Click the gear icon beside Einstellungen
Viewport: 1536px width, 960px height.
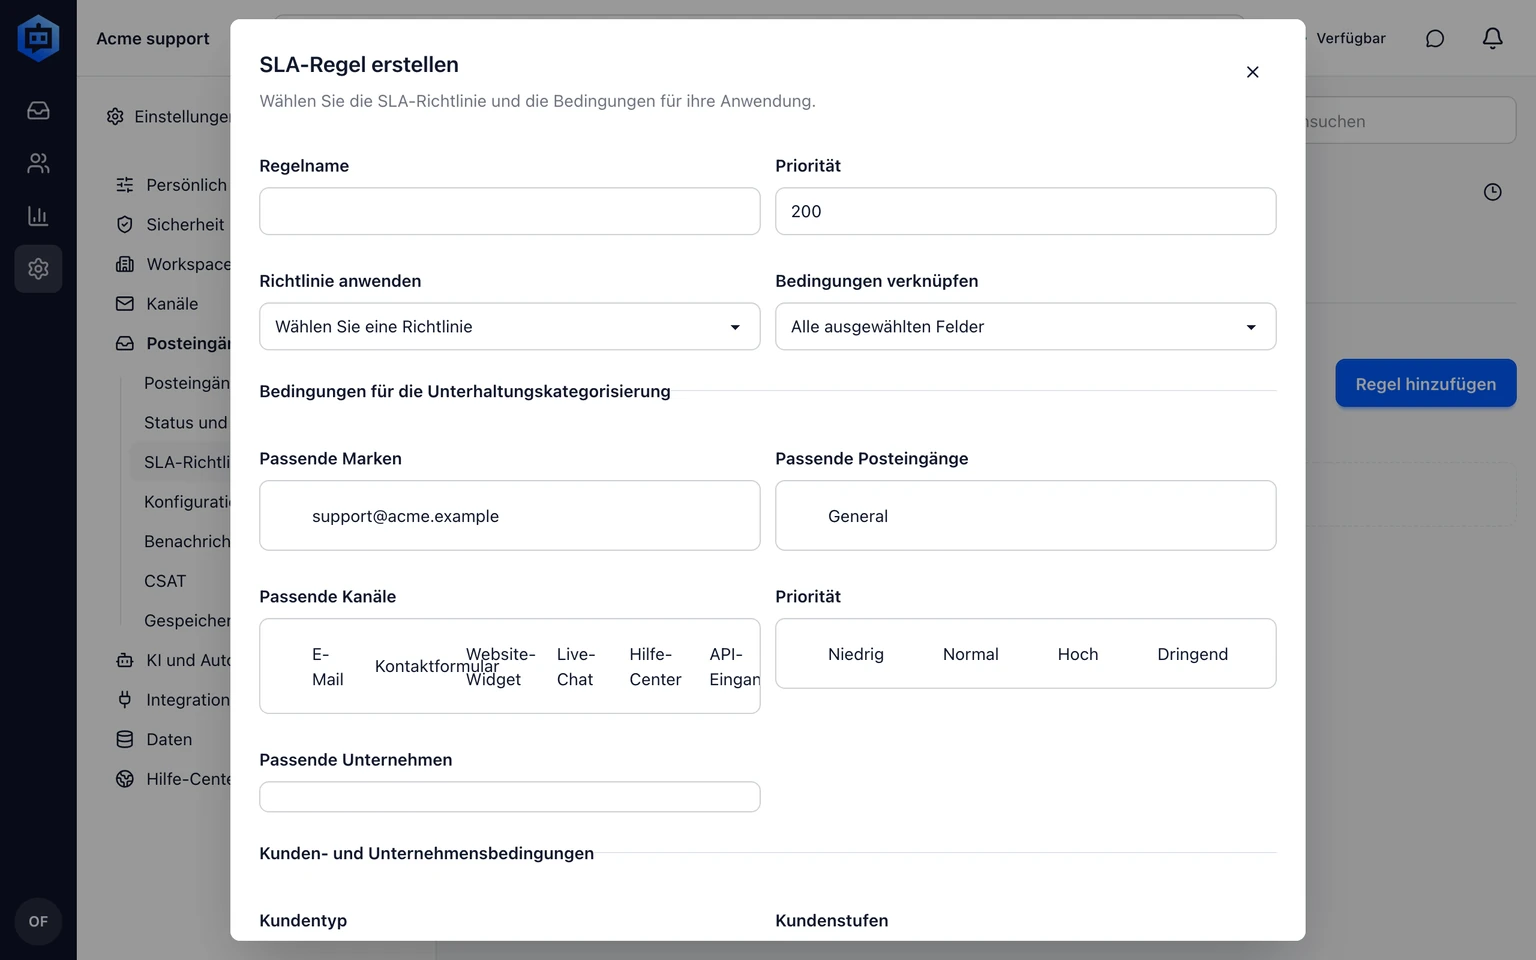pos(115,117)
